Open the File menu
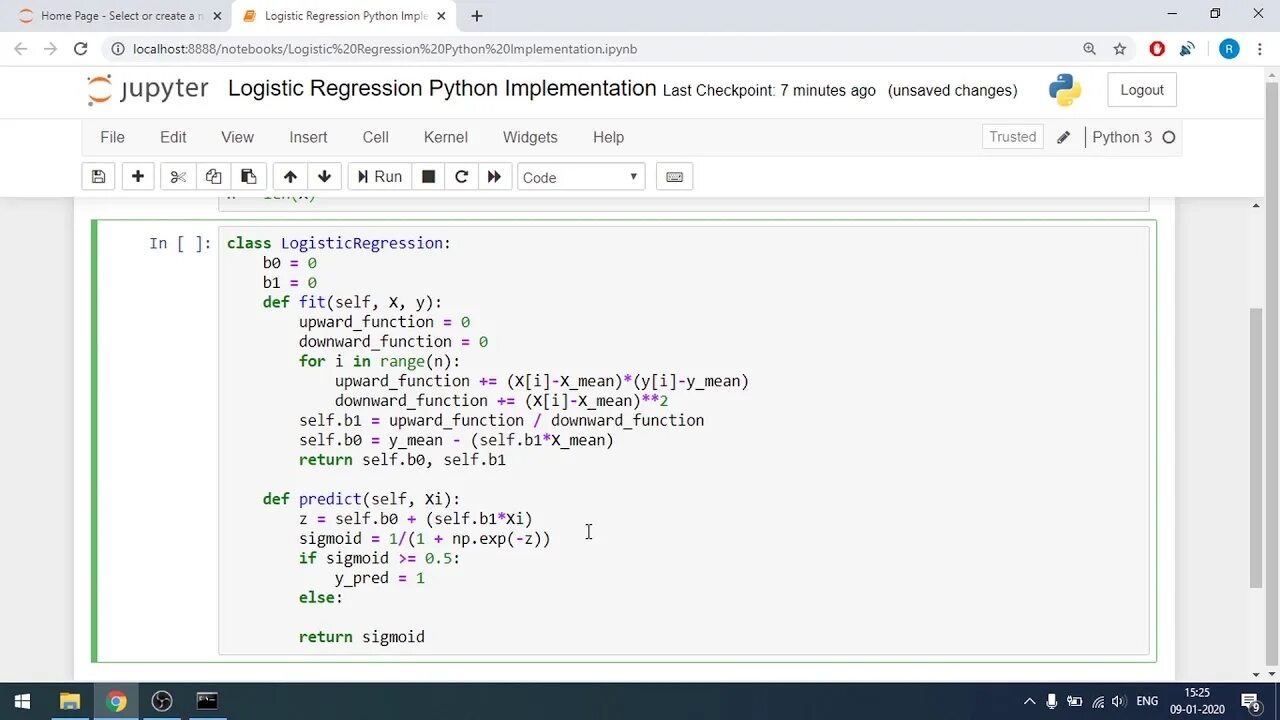The image size is (1280, 720). [112, 137]
